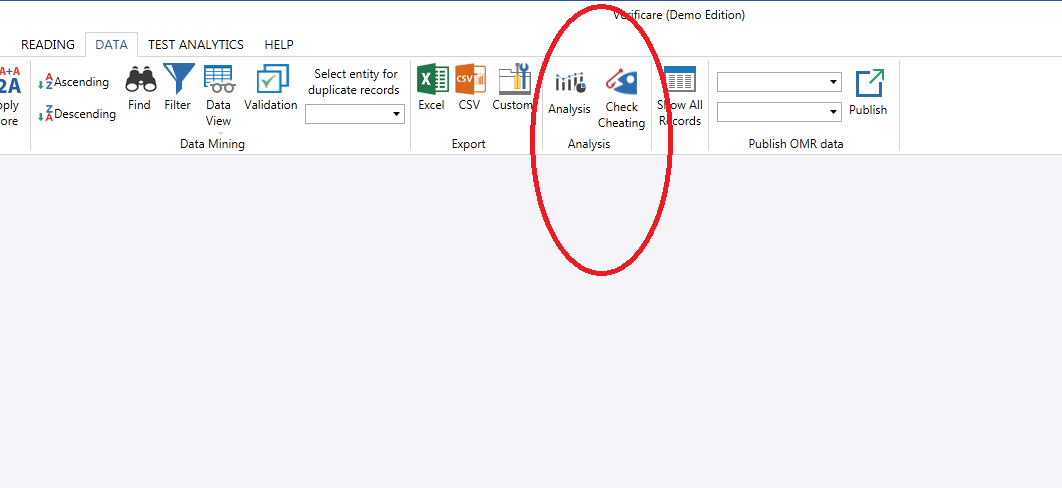The image size is (1062, 488).
Task: Export data to Excel
Action: click(431, 88)
